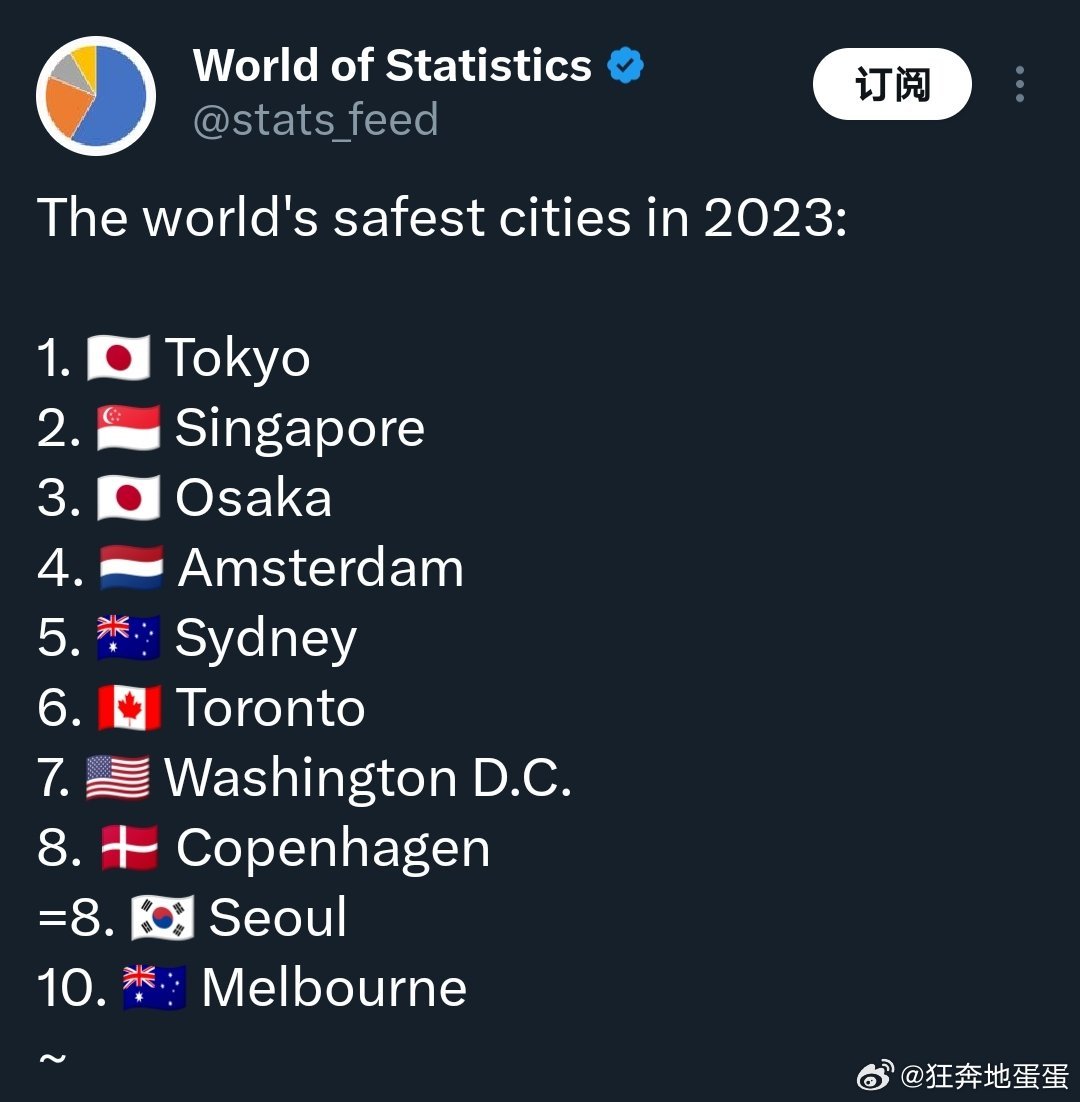Screen dimensions: 1080x1102
Task: Click the Japan flag beside Osaka
Action: pyautogui.click(x=128, y=498)
